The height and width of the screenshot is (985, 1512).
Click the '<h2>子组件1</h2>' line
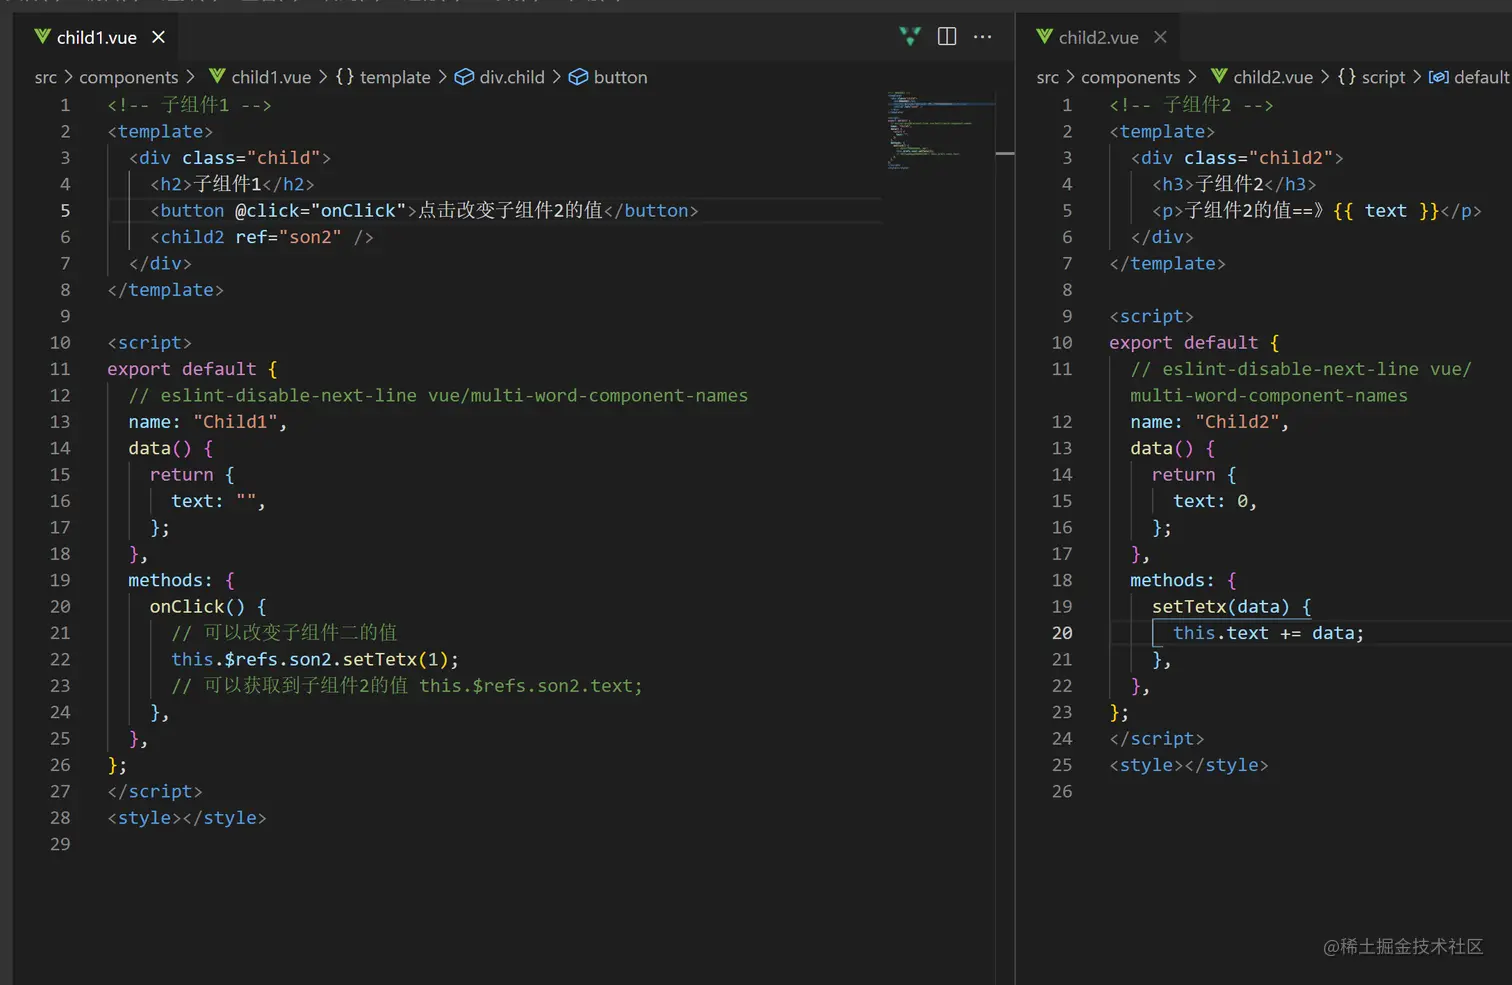click(x=232, y=184)
